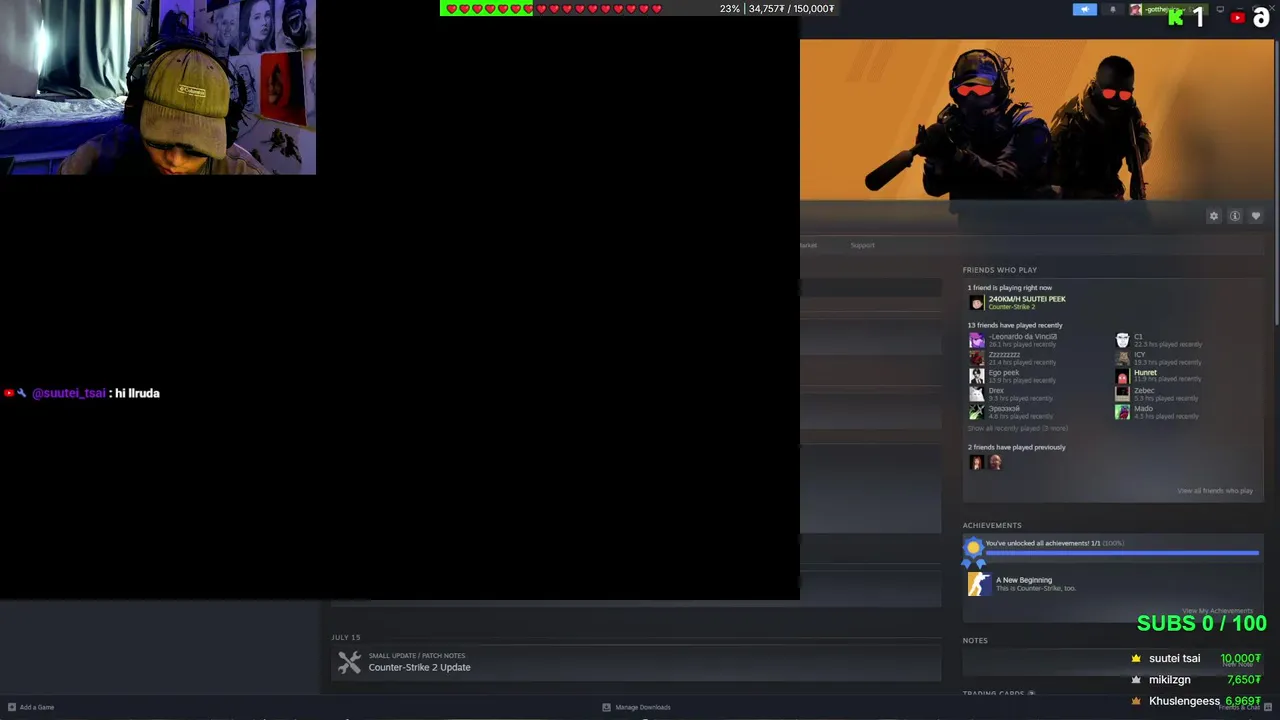
Task: Click 2 friends have played previously text
Action: click(1017, 447)
